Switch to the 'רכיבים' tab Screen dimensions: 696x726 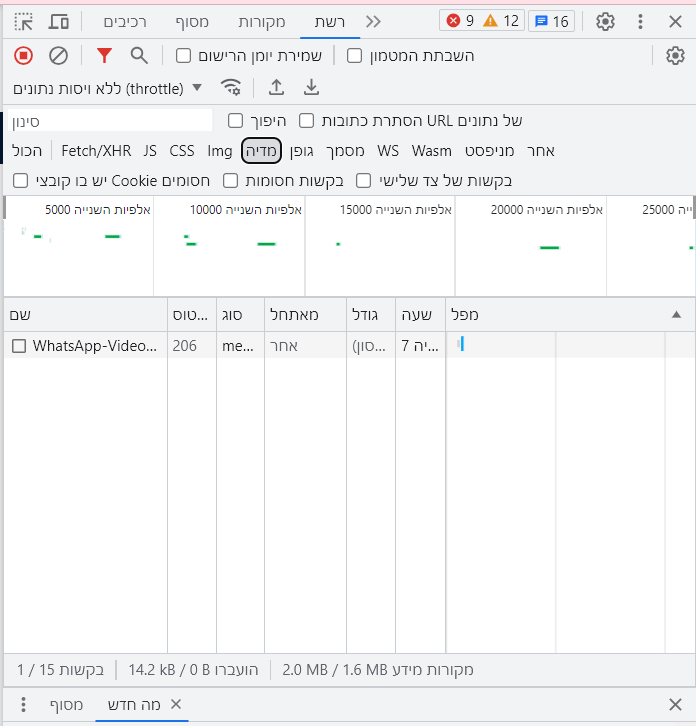[125, 22]
